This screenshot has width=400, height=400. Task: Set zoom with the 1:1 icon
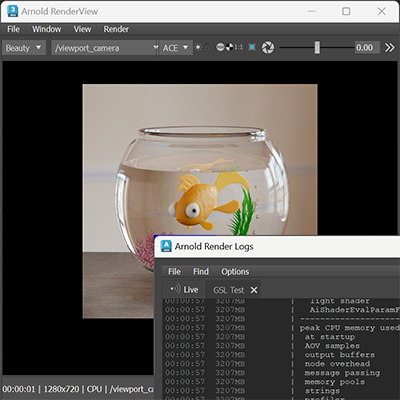[x=238, y=48]
